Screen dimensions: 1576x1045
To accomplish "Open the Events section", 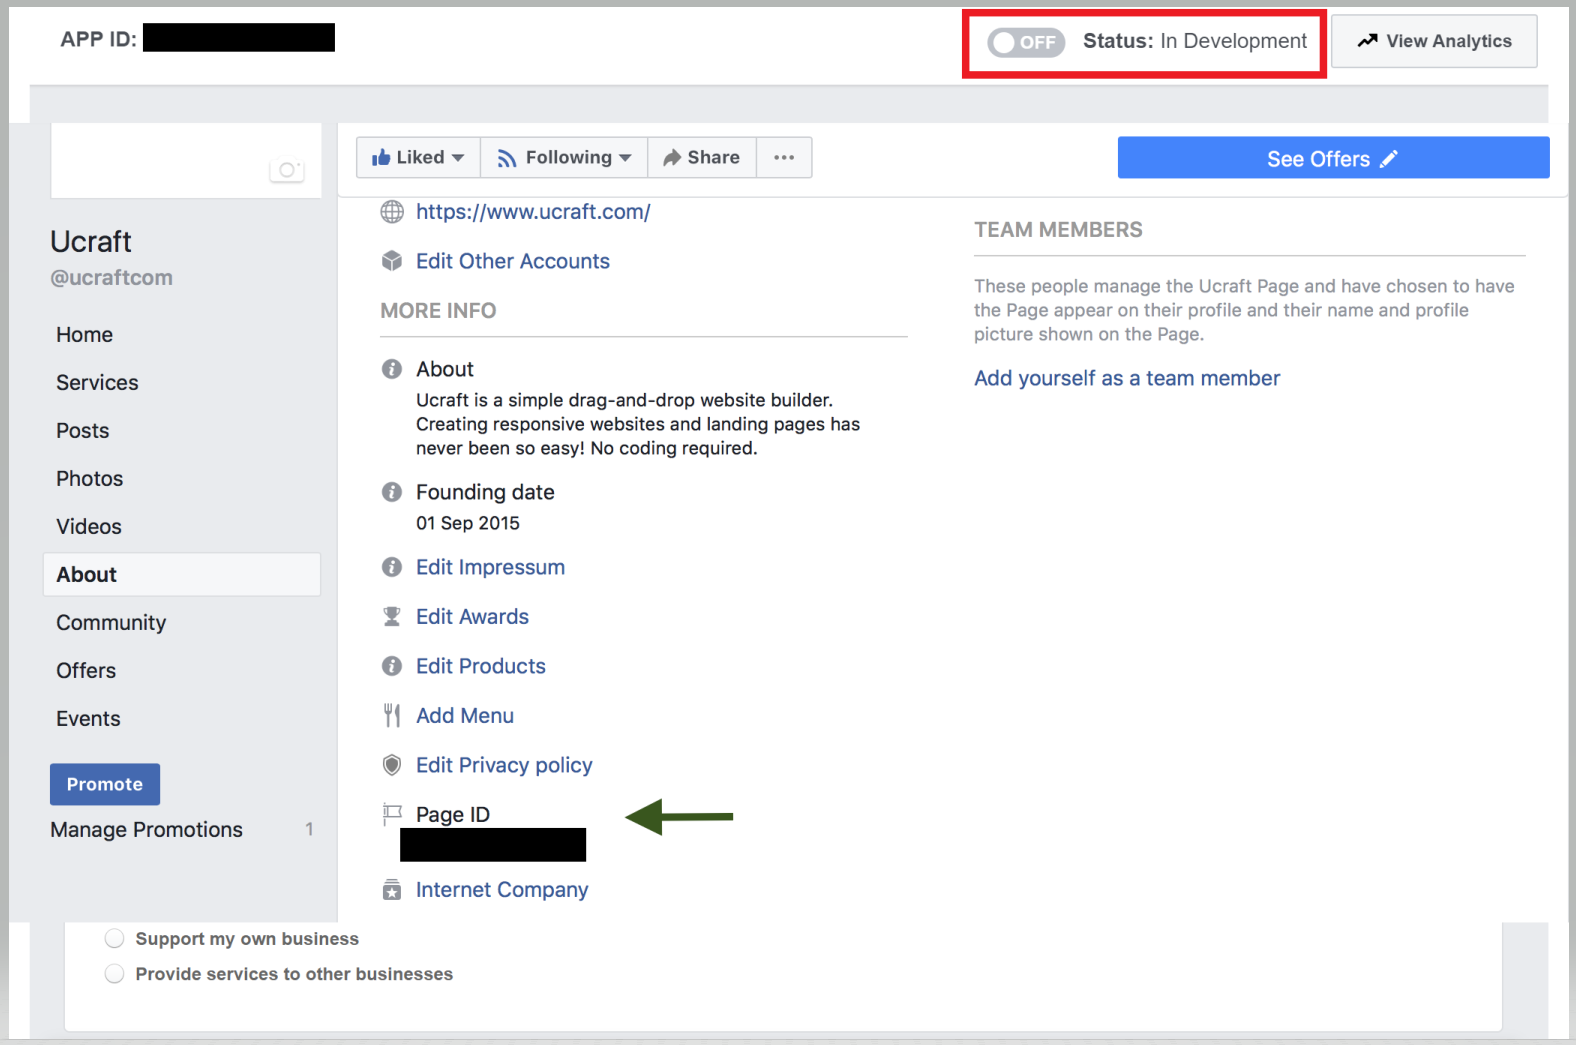I will click(x=88, y=719).
